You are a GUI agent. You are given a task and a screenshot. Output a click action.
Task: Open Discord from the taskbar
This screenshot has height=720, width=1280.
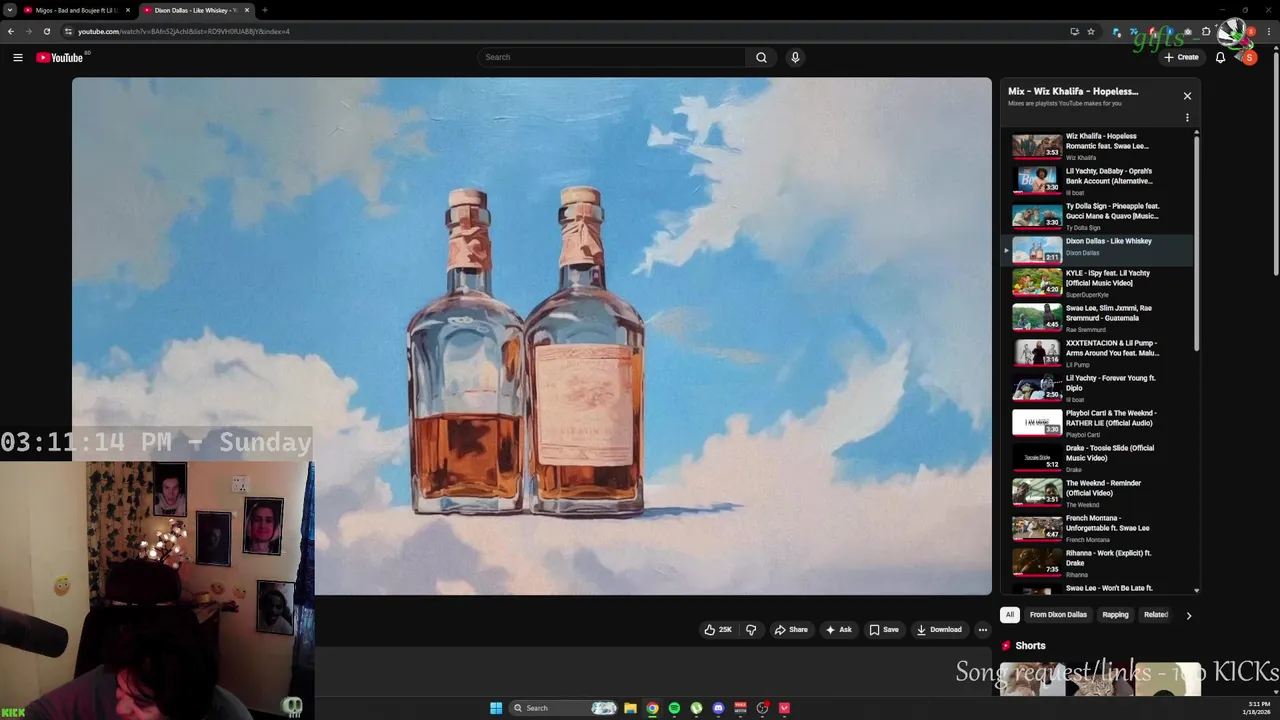718,708
